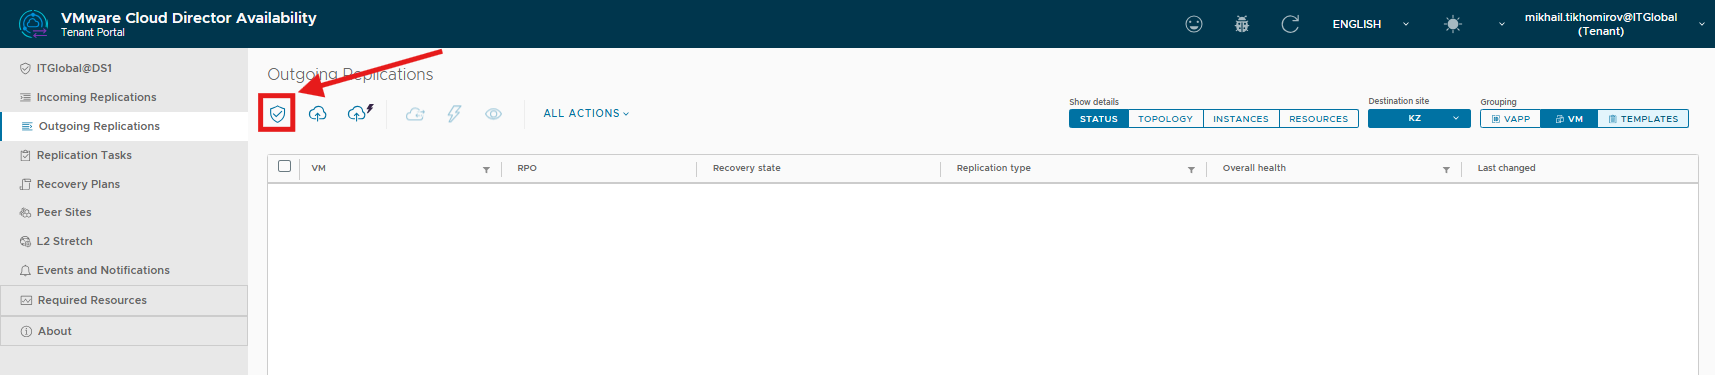Click the VMware Cloud Director Availability logo
Image resolution: width=1715 pixels, height=375 pixels.
click(x=34, y=24)
